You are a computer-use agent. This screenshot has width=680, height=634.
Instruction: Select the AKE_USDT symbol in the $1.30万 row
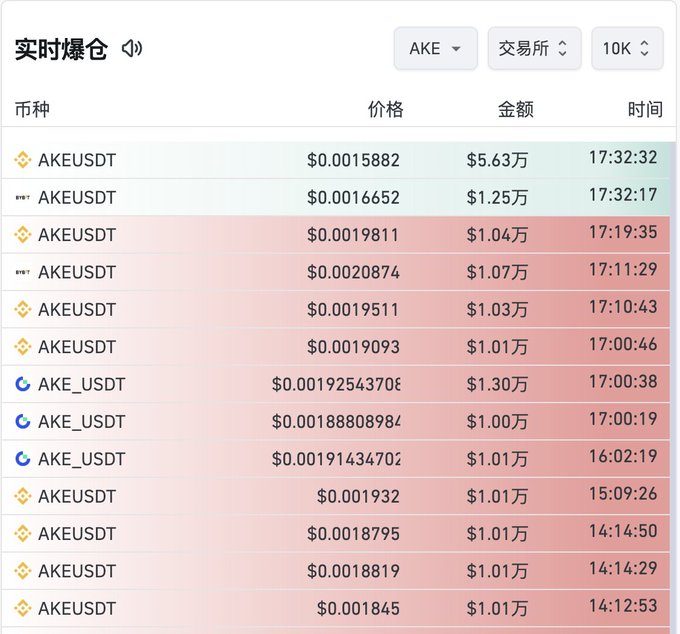pos(82,384)
